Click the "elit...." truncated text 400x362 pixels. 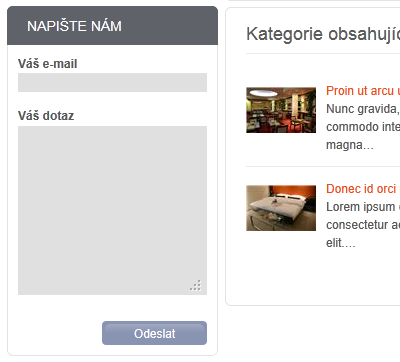[341, 243]
